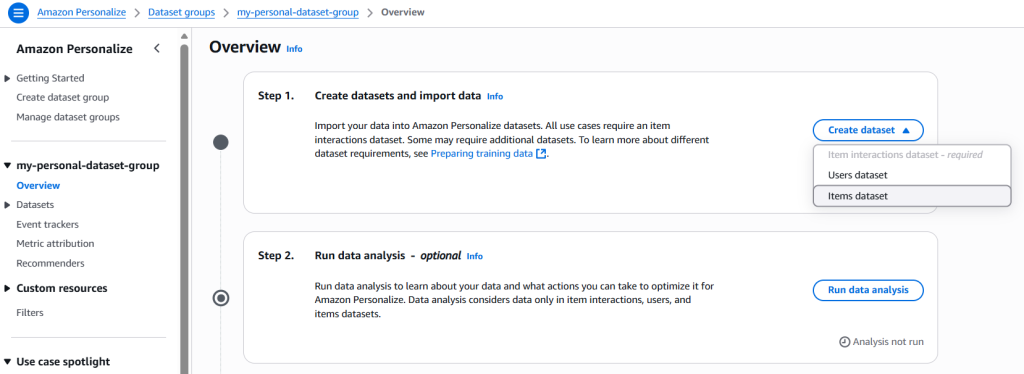Viewport: 1024px width, 374px height.
Task: Expand the Datasets tree item
Action: [8, 205]
